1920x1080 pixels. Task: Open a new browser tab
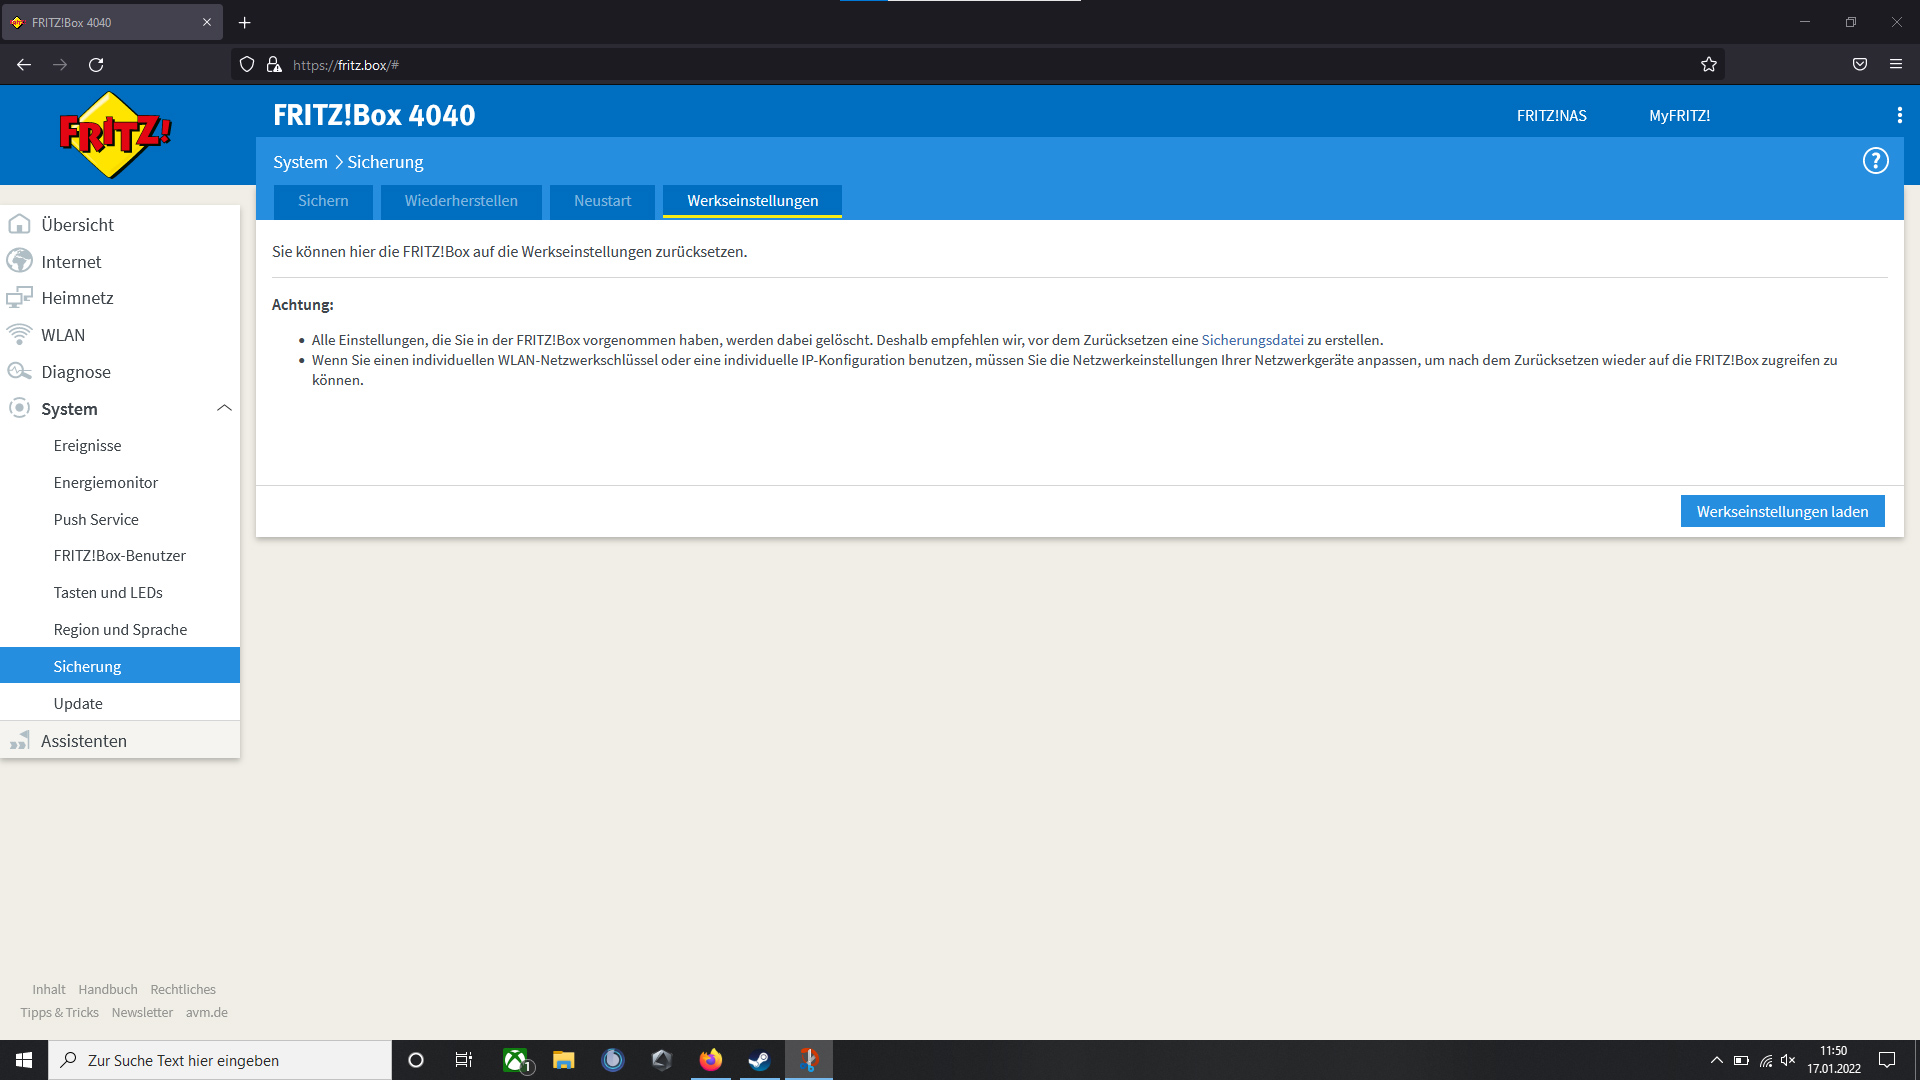[x=244, y=22]
